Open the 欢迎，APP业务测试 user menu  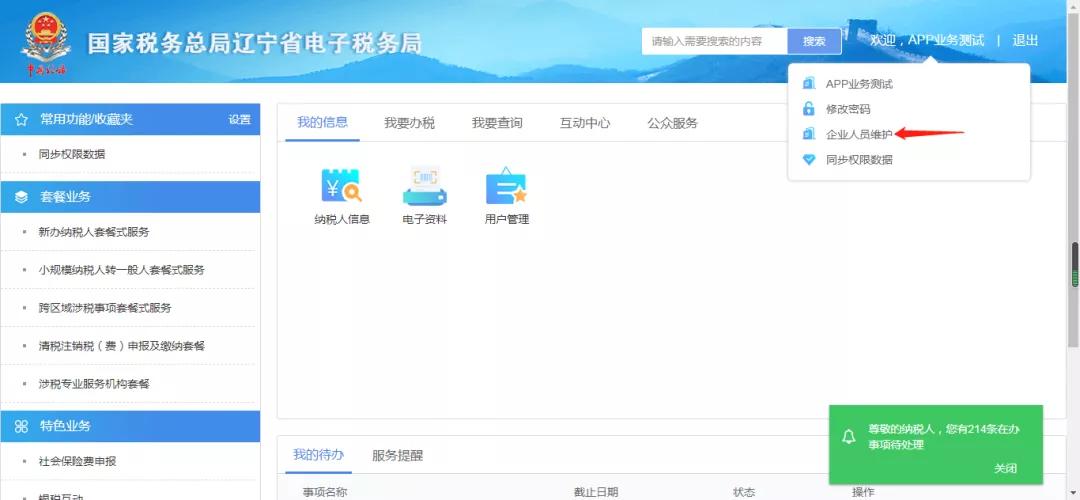pos(926,41)
